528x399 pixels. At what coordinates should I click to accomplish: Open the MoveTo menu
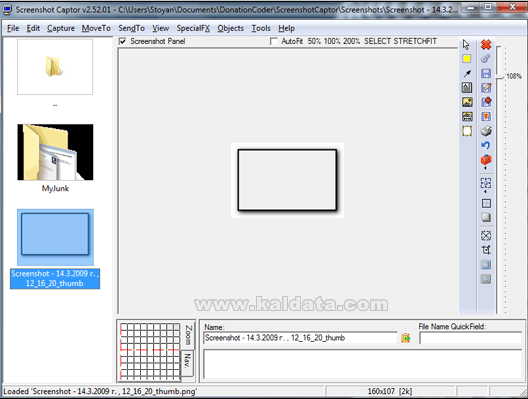pyautogui.click(x=96, y=28)
